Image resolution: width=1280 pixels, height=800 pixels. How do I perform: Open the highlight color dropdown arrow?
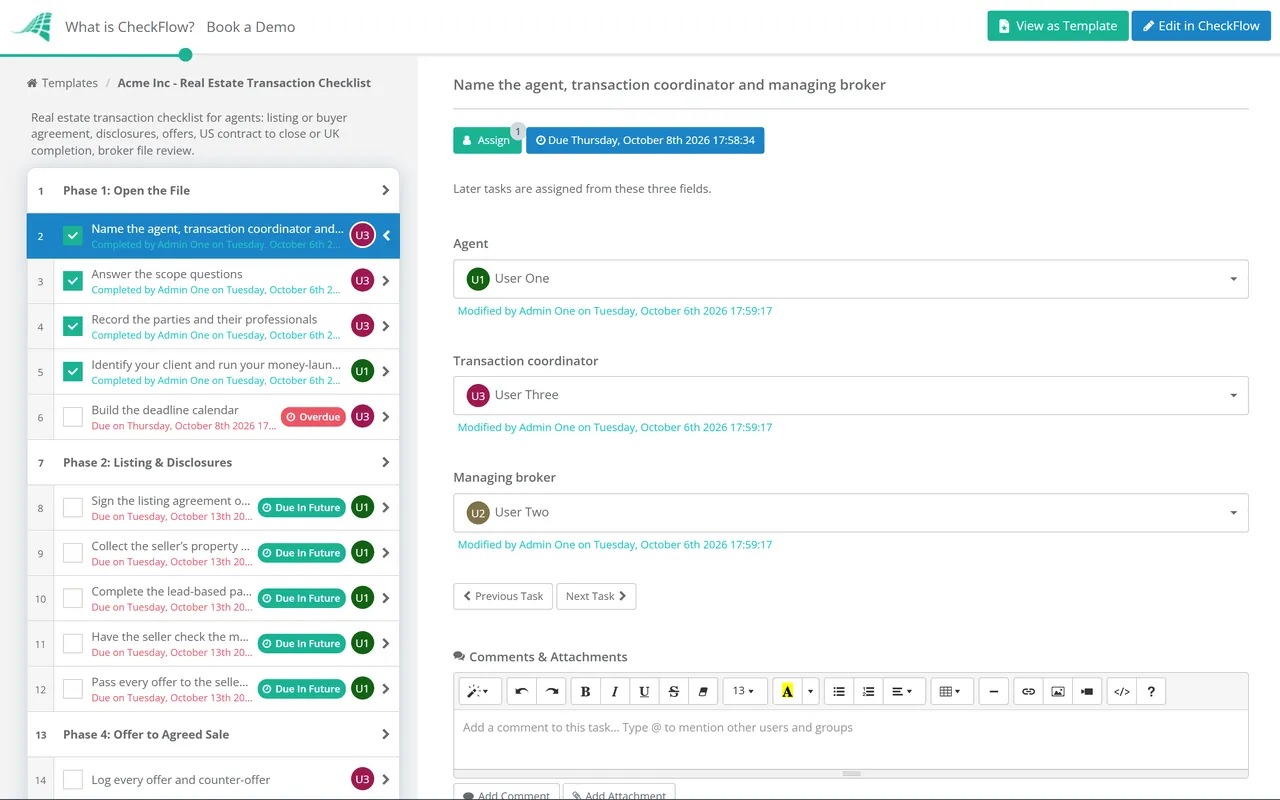811,691
